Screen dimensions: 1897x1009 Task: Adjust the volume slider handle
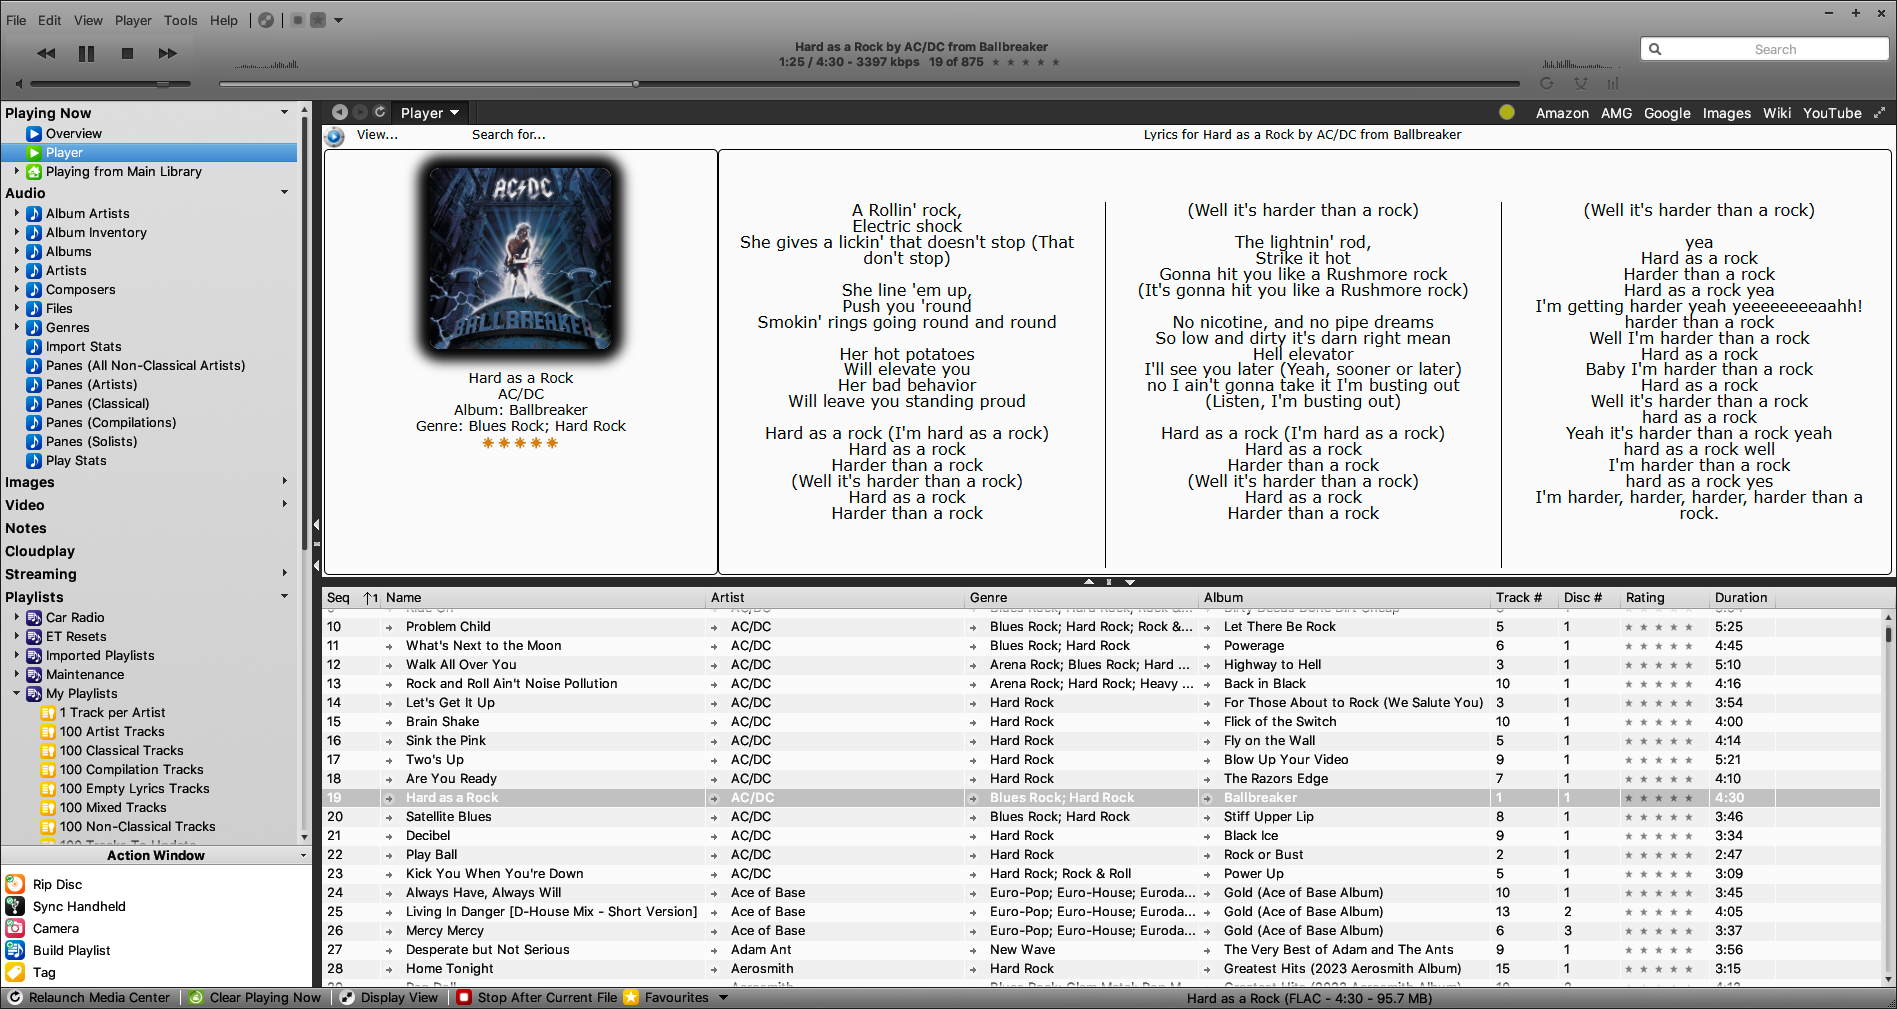(x=162, y=84)
